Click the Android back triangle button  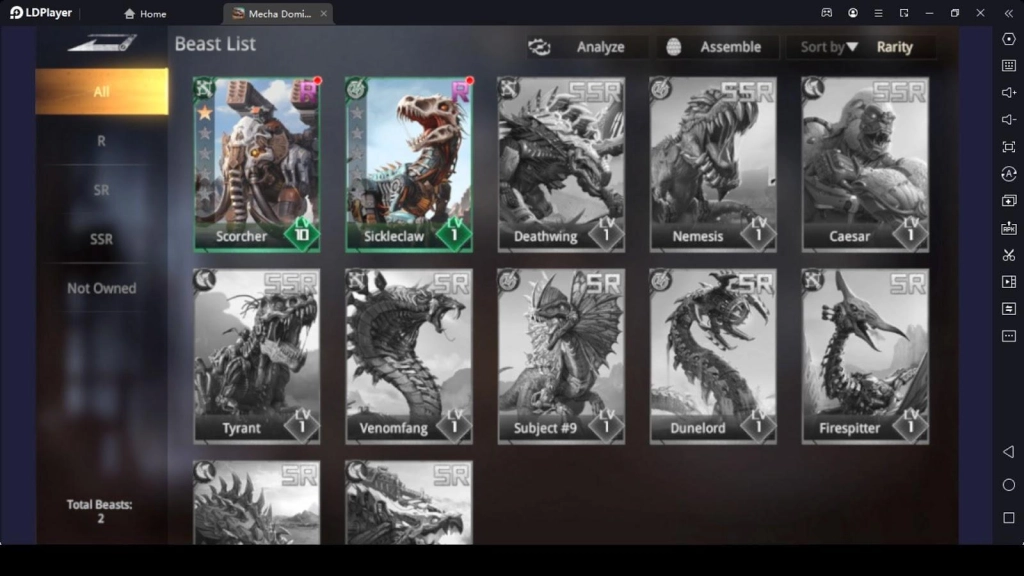1009,452
